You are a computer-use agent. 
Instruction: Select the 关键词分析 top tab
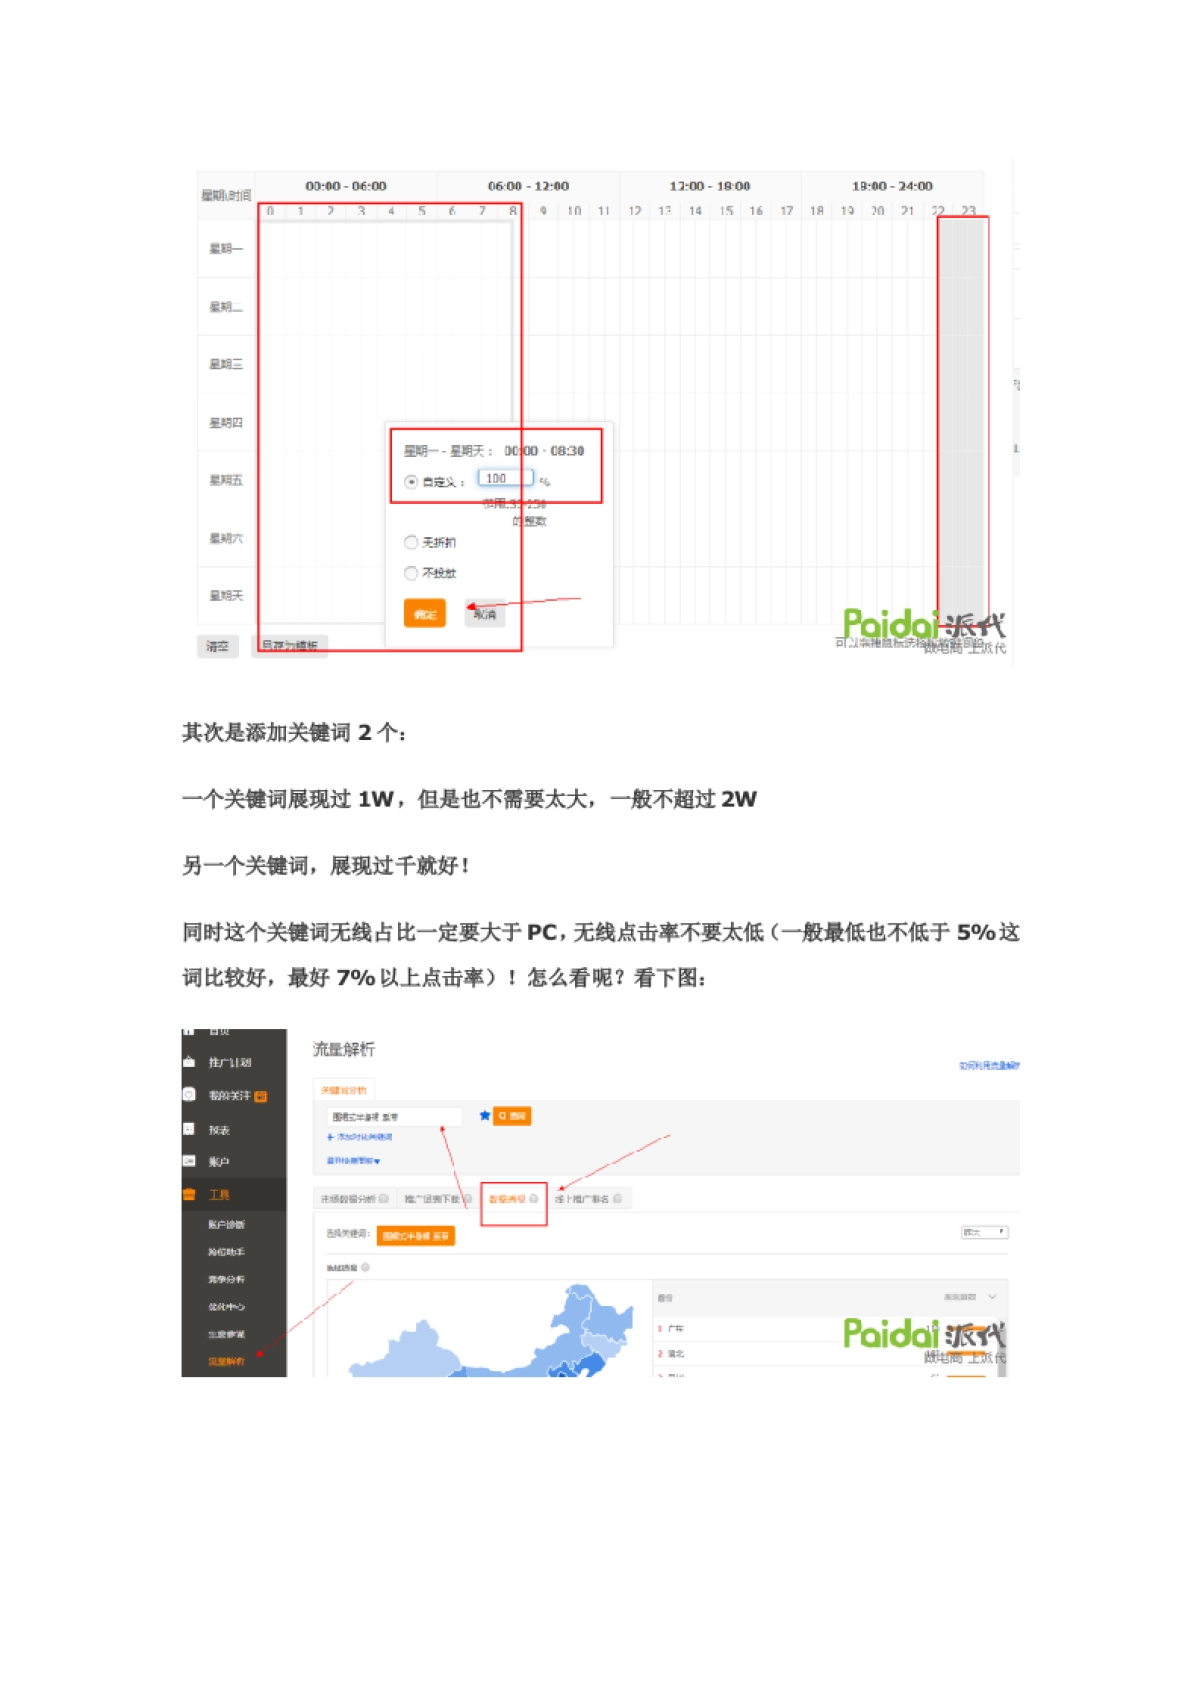tap(344, 1090)
